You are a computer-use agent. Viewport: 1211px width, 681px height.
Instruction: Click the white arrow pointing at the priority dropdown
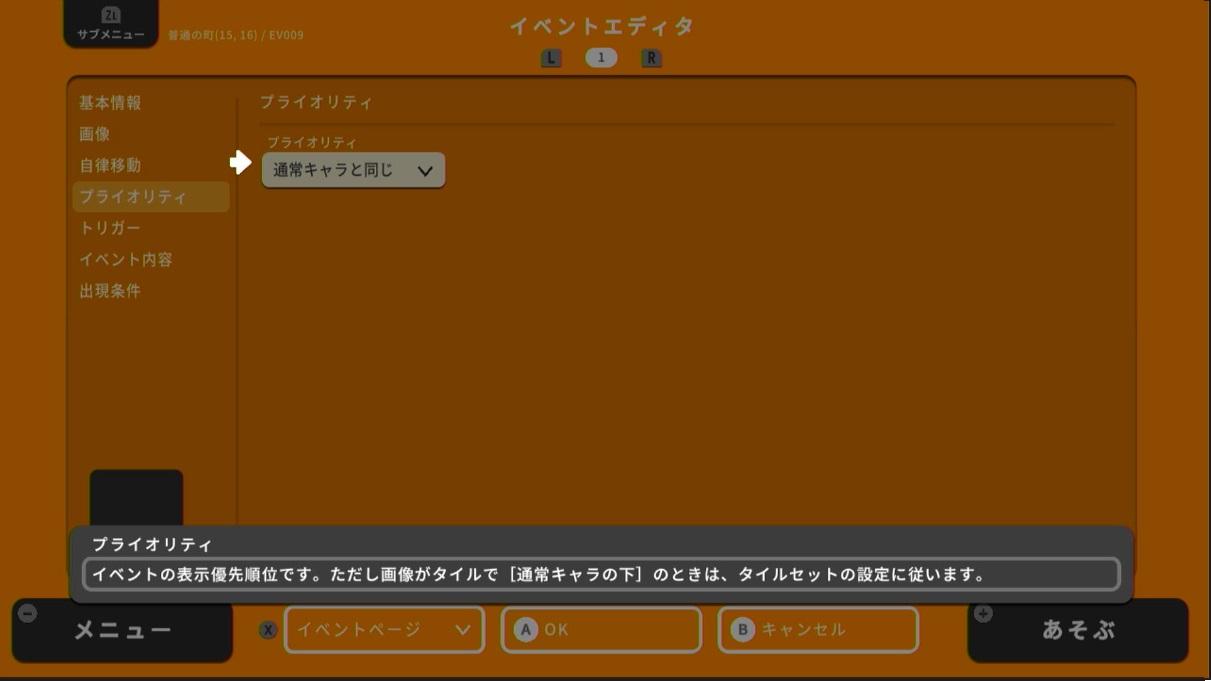coord(239,163)
